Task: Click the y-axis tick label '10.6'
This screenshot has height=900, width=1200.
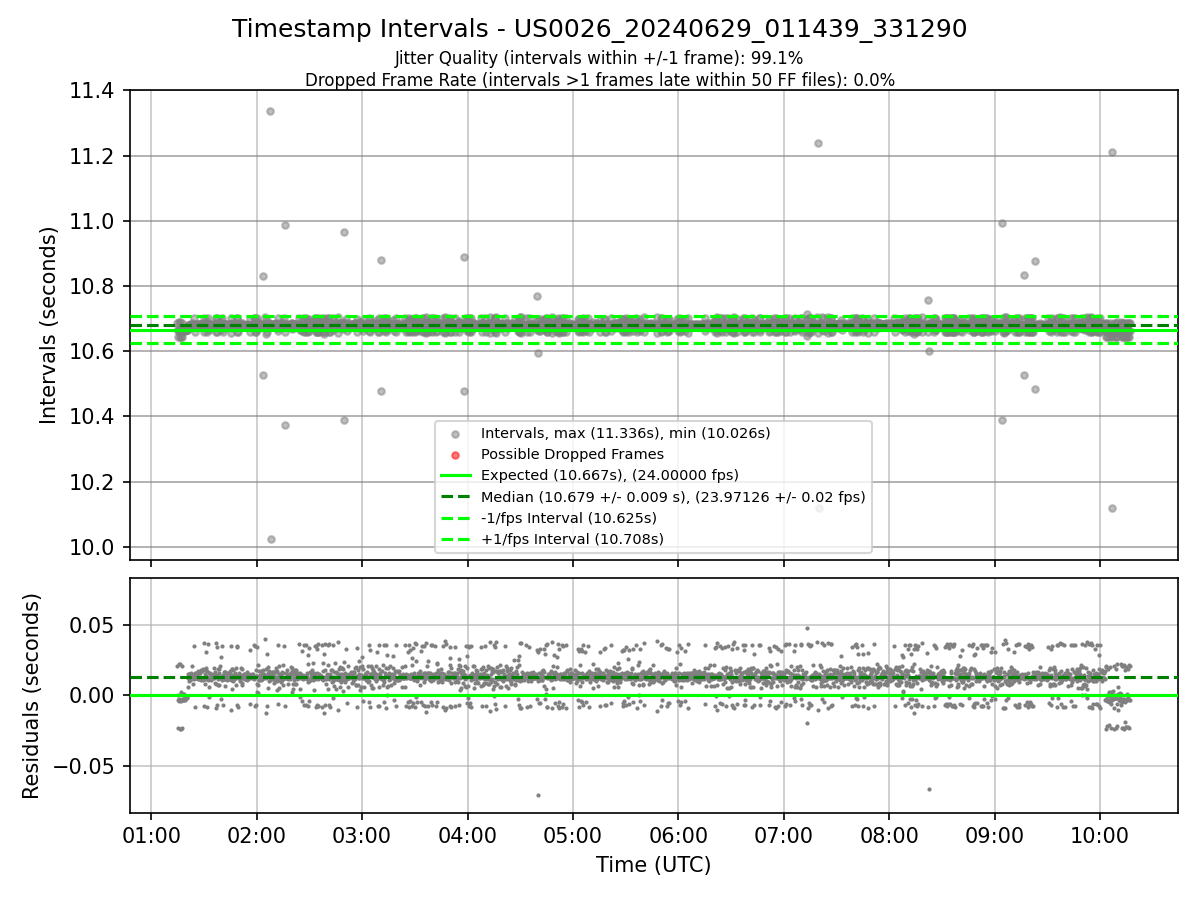Action: (x=94, y=352)
